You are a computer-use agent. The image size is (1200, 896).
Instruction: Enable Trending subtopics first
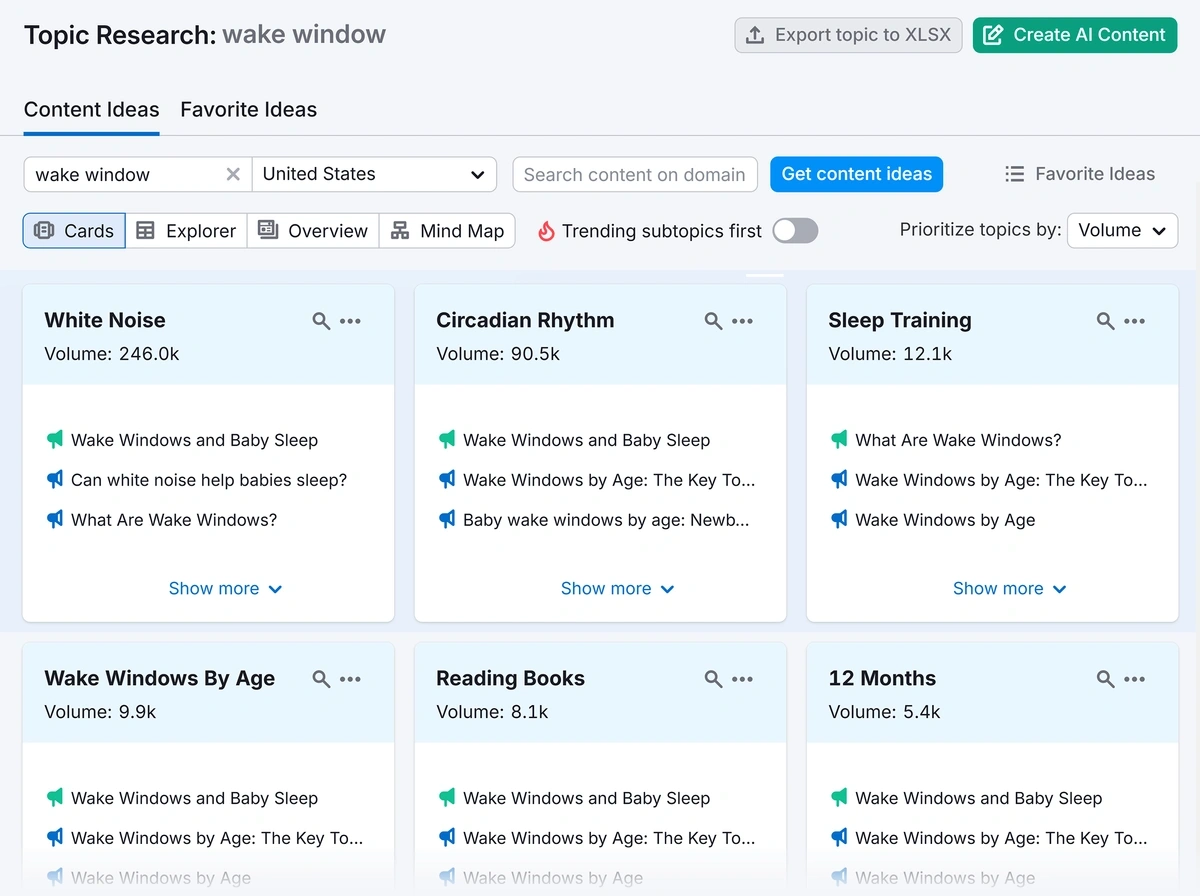(x=795, y=231)
